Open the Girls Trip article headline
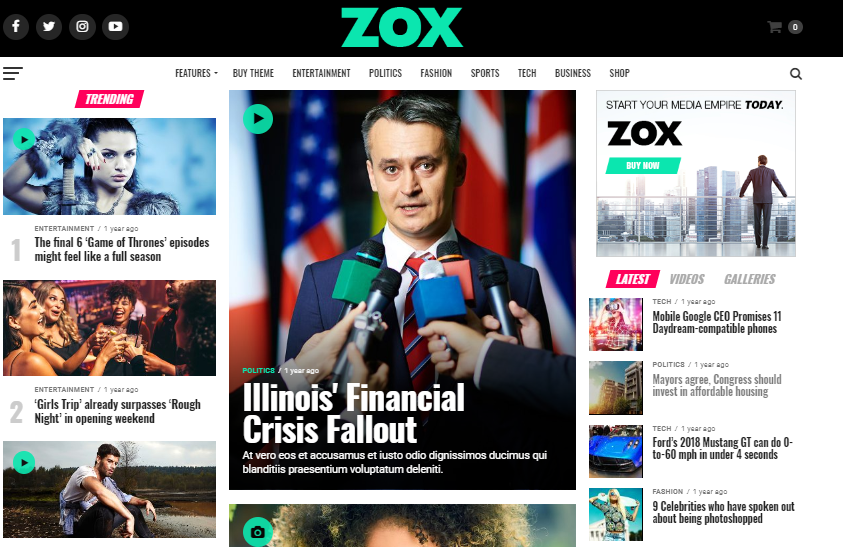This screenshot has height=547, width=843. 117,411
